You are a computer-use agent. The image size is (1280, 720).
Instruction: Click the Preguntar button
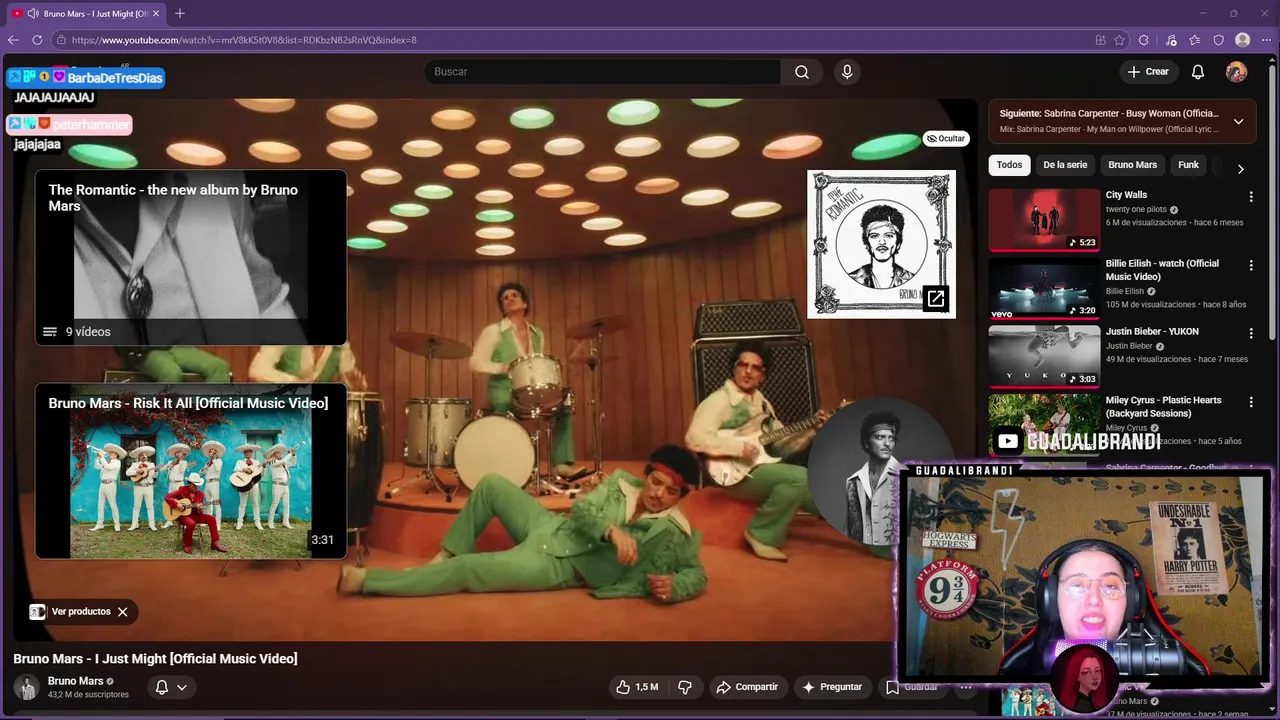[831, 687]
